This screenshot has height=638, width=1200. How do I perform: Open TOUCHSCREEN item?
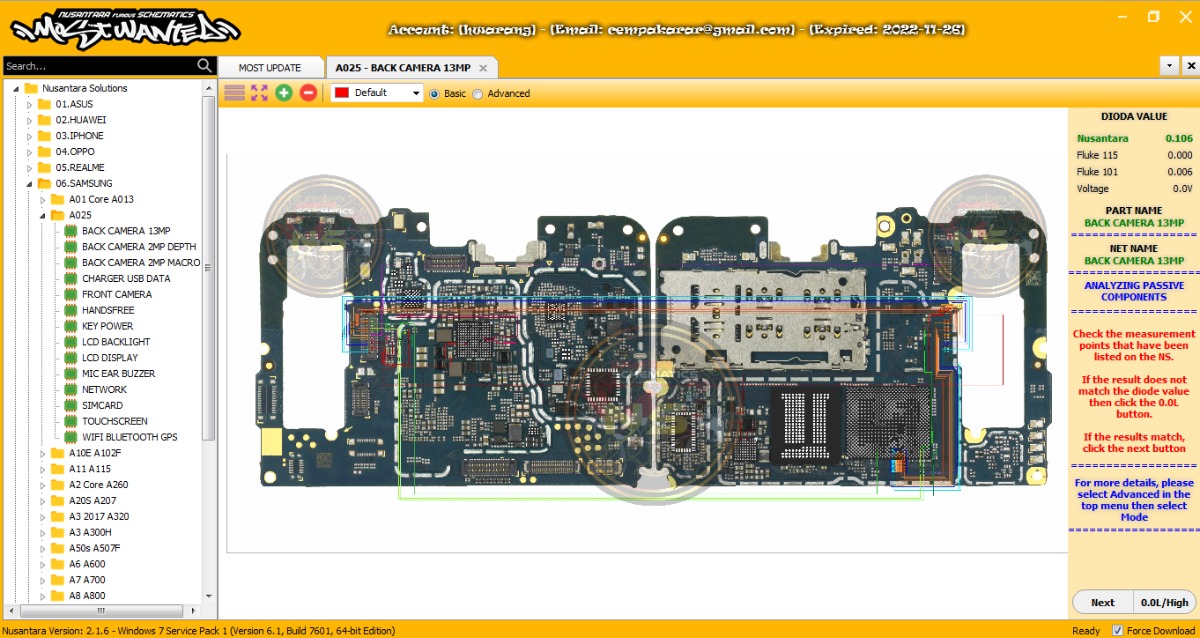coord(114,421)
